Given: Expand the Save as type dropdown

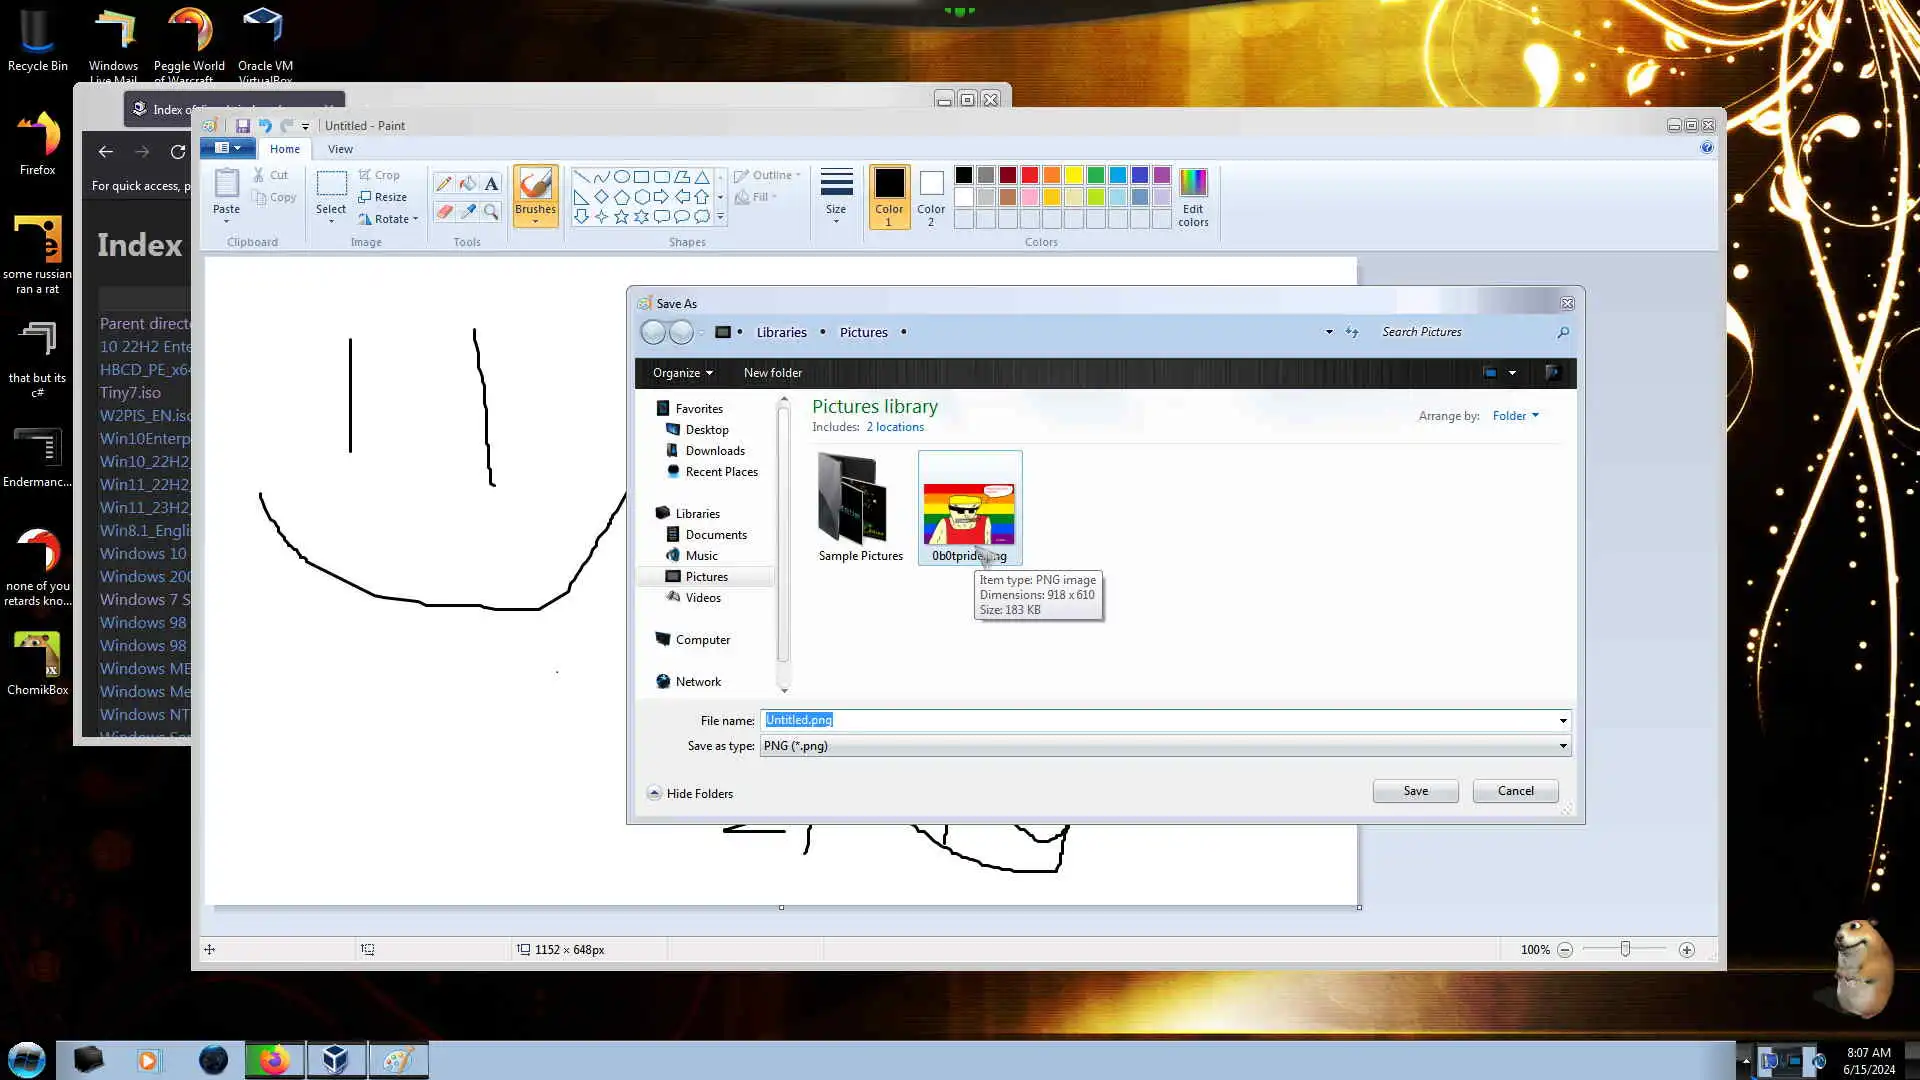Looking at the screenshot, I should [1563, 746].
